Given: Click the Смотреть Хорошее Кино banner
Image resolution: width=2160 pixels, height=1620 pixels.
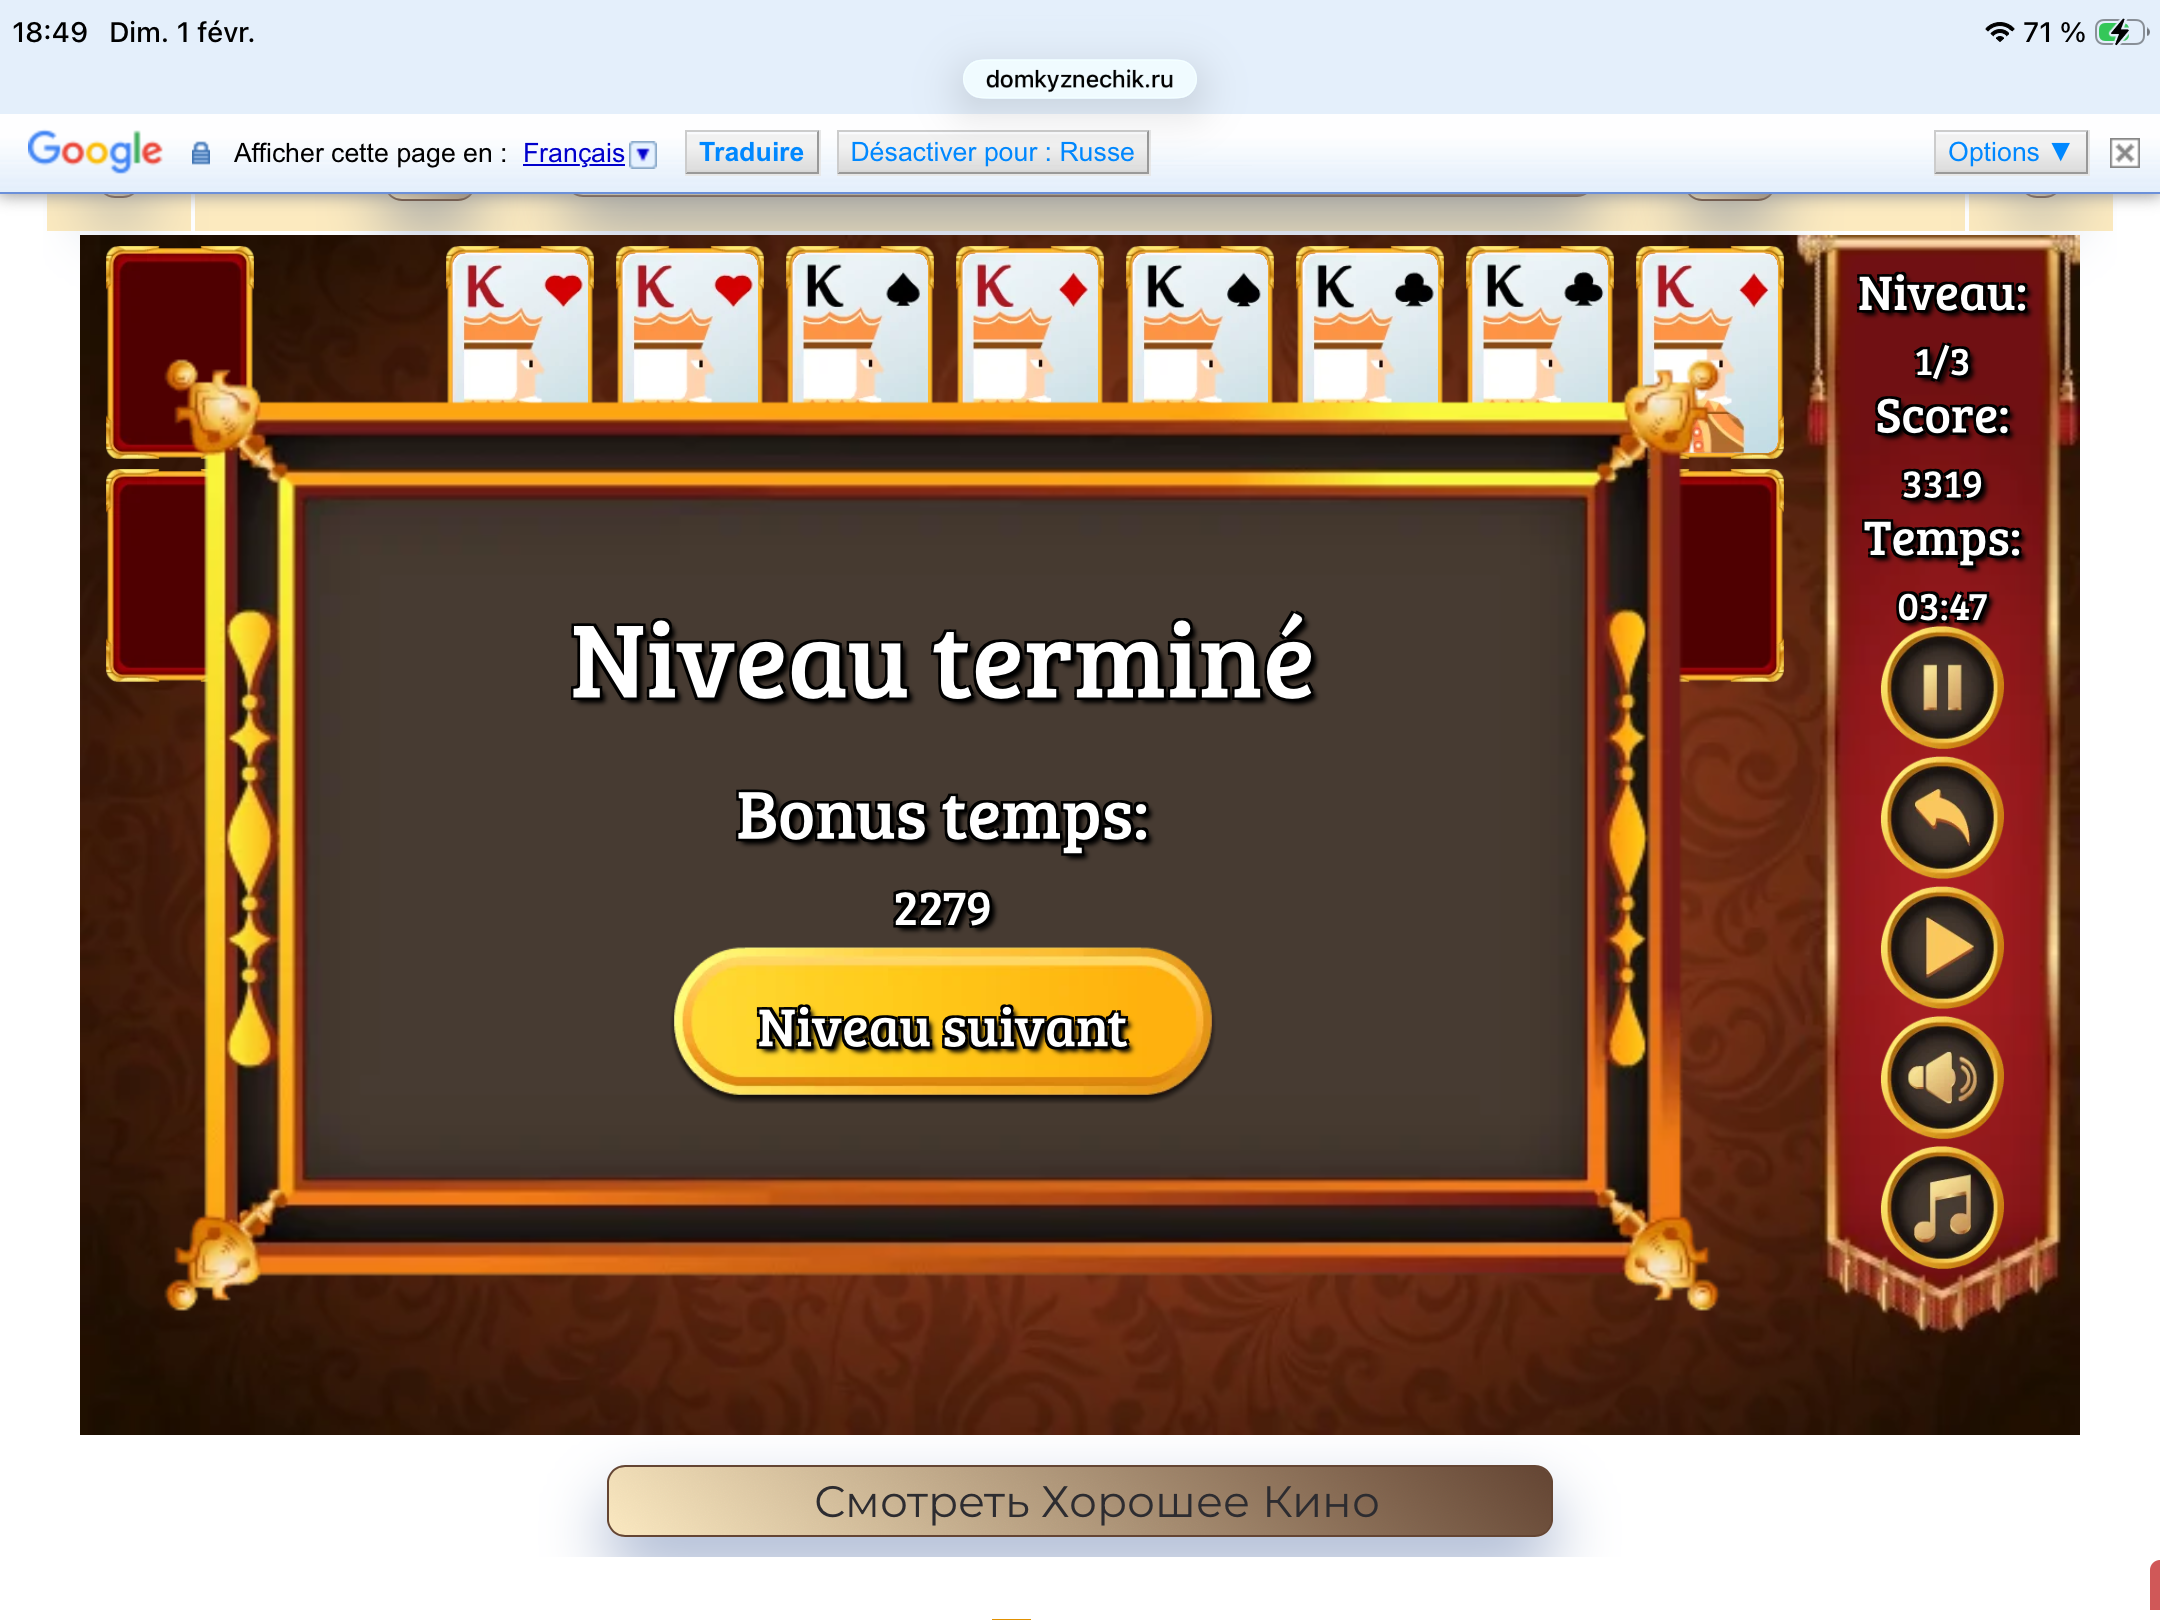Looking at the screenshot, I should [x=1079, y=1501].
